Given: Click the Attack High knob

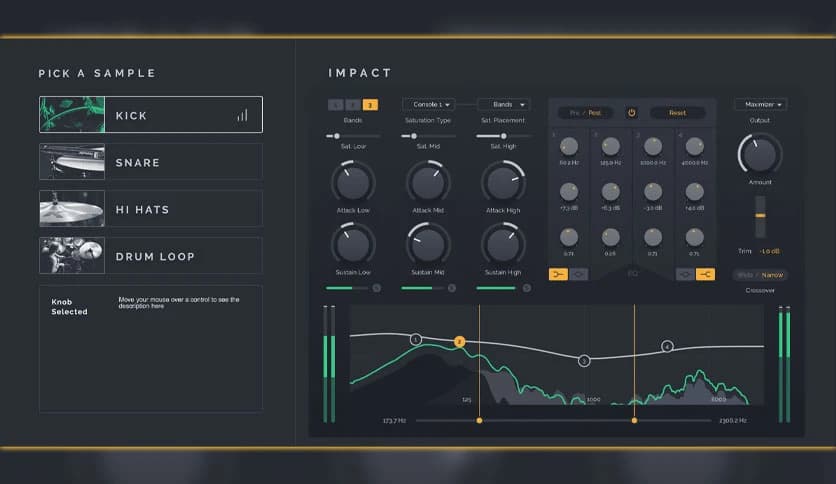Looking at the screenshot, I should (x=502, y=183).
